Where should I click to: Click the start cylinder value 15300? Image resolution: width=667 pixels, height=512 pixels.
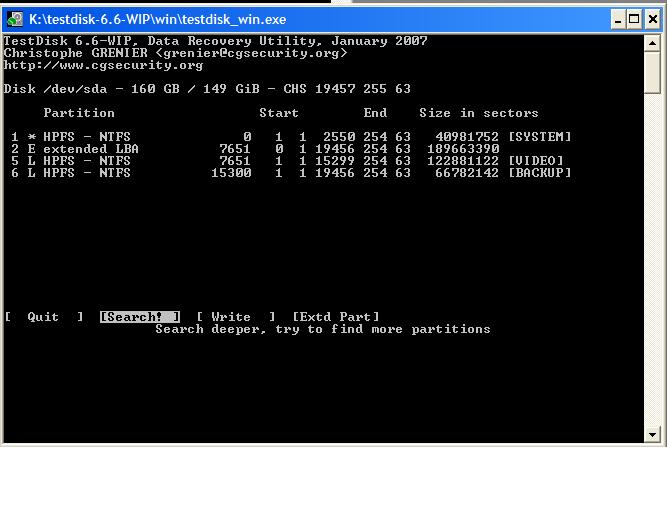click(x=231, y=173)
